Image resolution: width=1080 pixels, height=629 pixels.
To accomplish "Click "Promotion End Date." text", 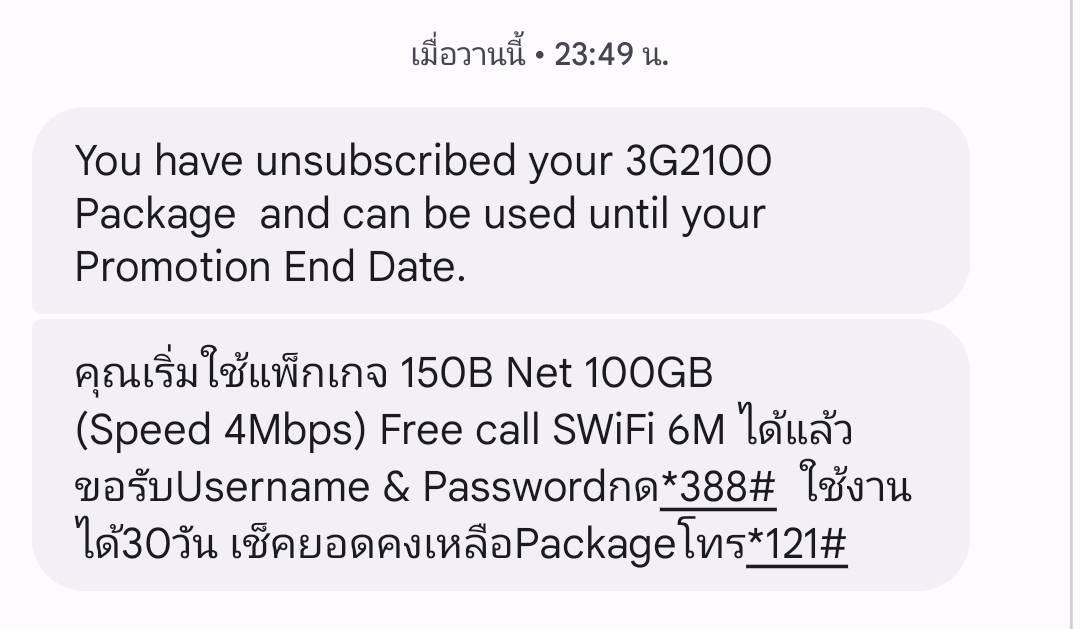I will coord(270,268).
